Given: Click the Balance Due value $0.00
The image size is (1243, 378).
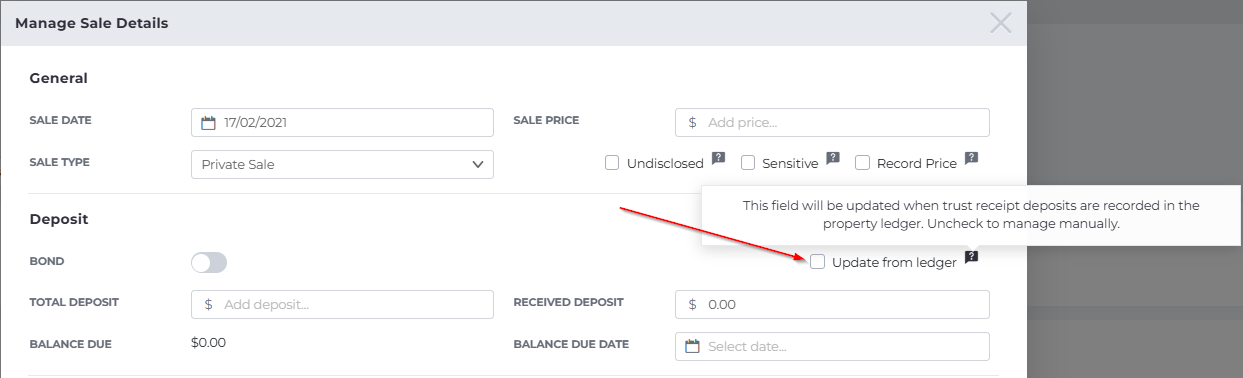Looking at the screenshot, I should 208,343.
